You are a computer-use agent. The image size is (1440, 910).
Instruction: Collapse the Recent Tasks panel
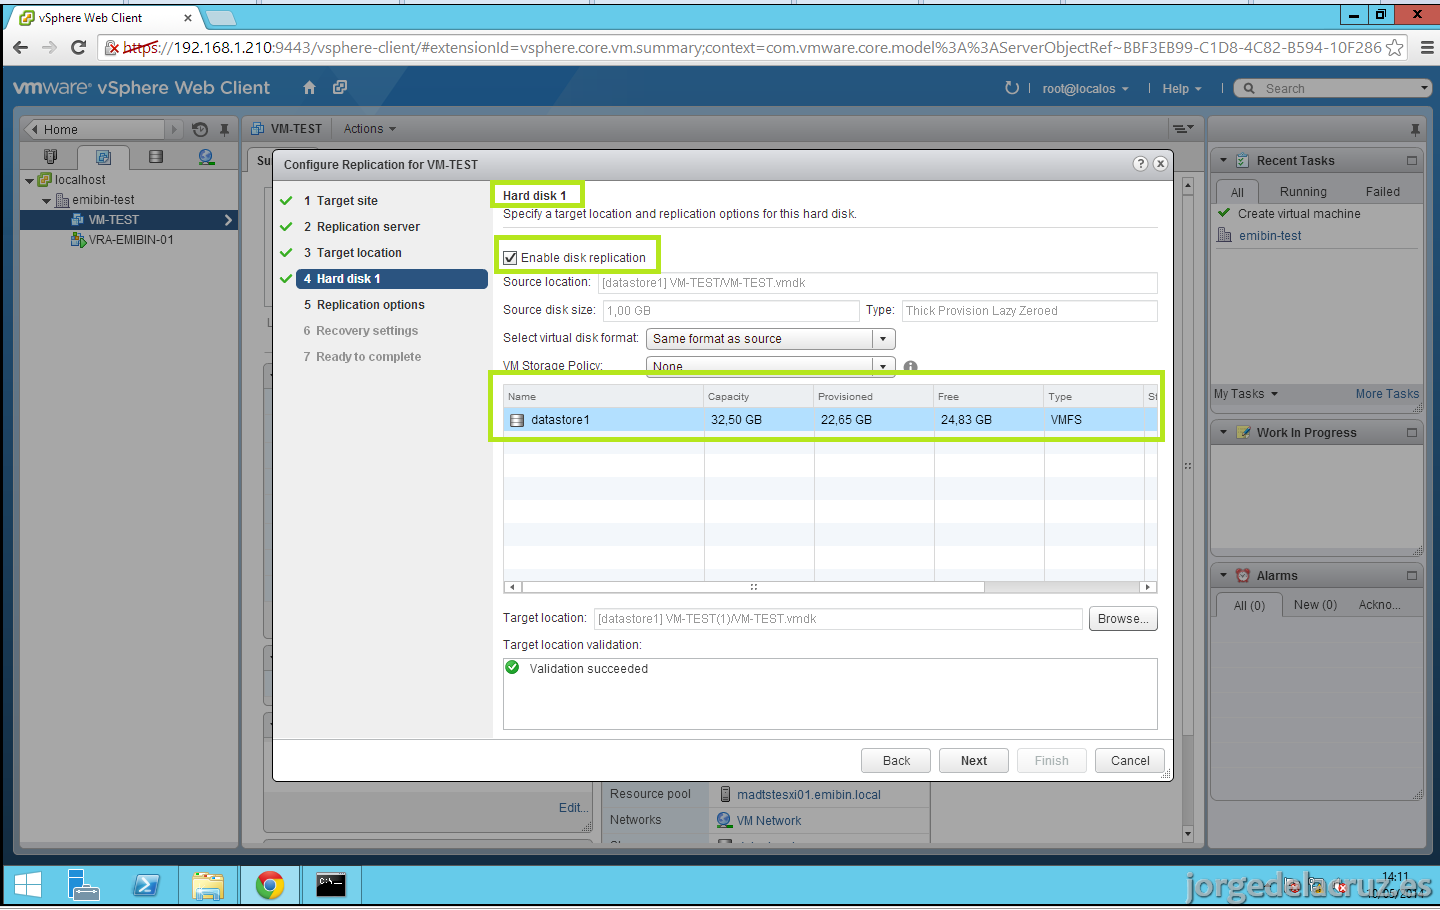pos(1223,160)
